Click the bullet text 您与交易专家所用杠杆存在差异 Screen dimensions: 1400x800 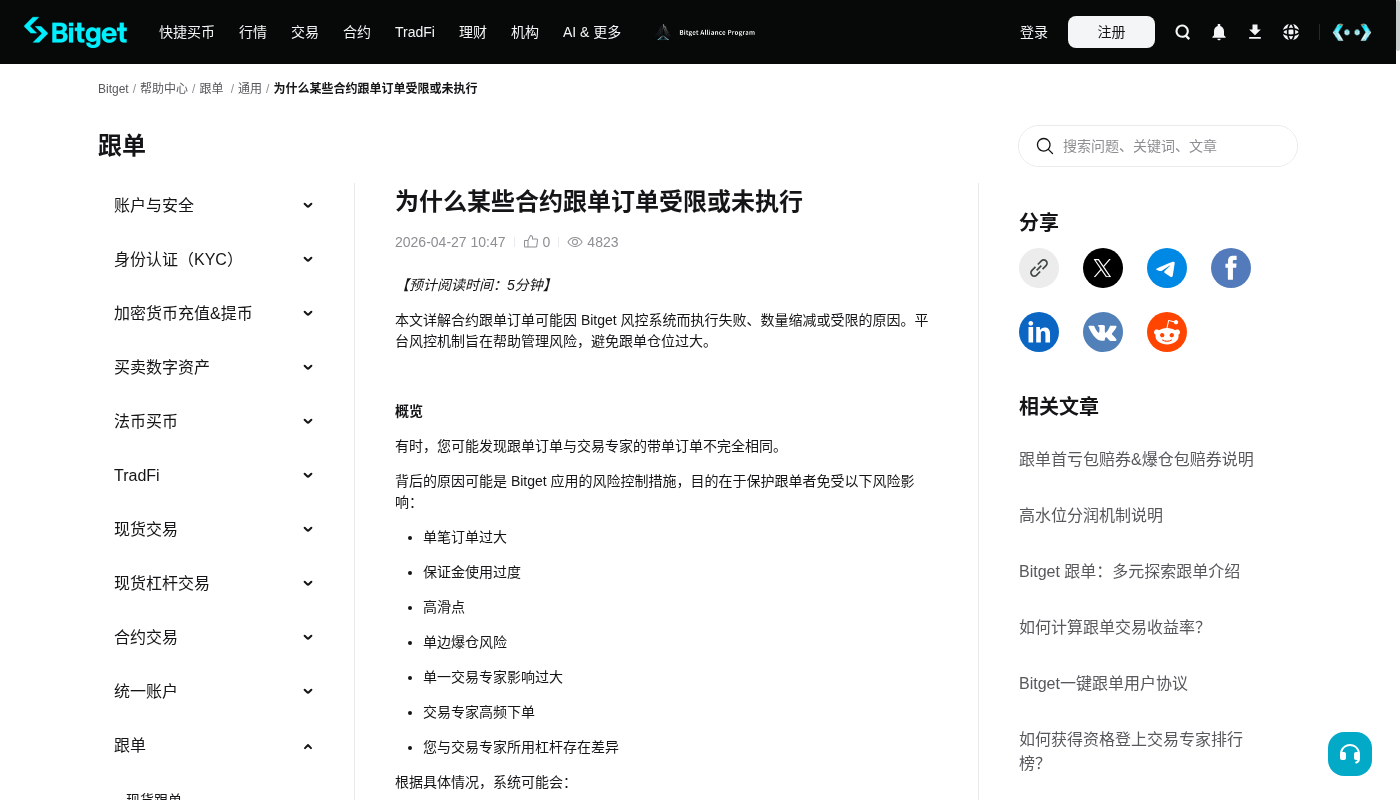coord(521,747)
